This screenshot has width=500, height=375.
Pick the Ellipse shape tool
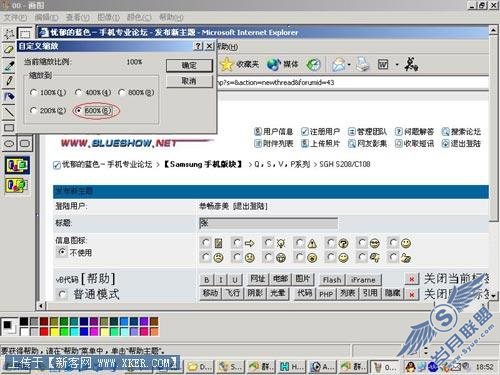(x=9, y=144)
